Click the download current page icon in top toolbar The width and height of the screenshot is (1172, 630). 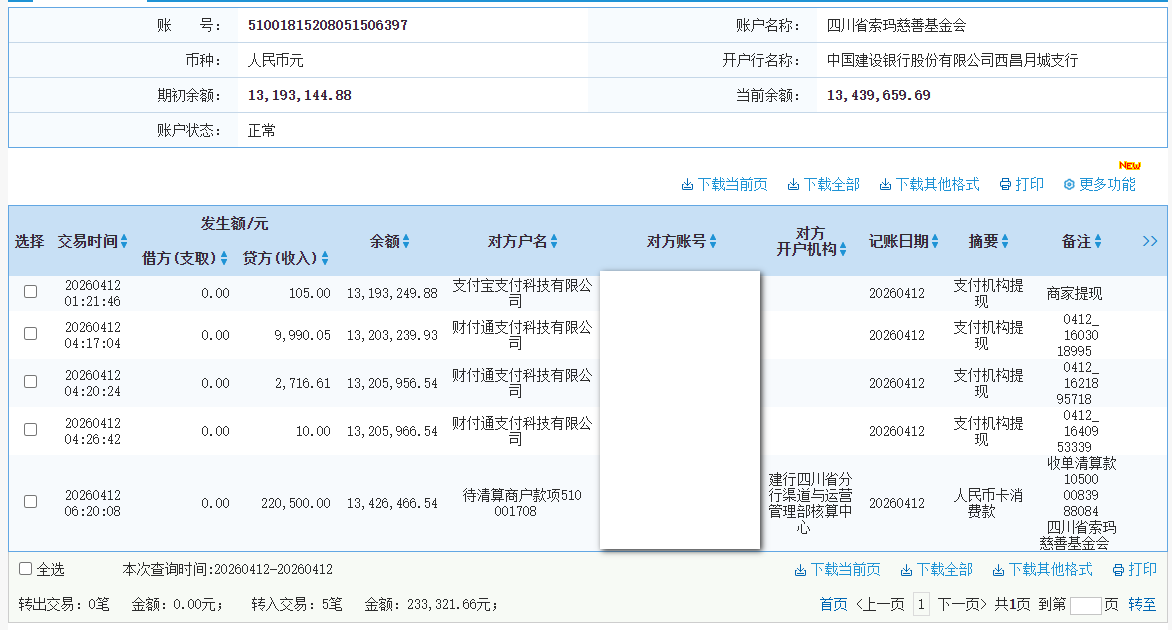tap(687, 184)
